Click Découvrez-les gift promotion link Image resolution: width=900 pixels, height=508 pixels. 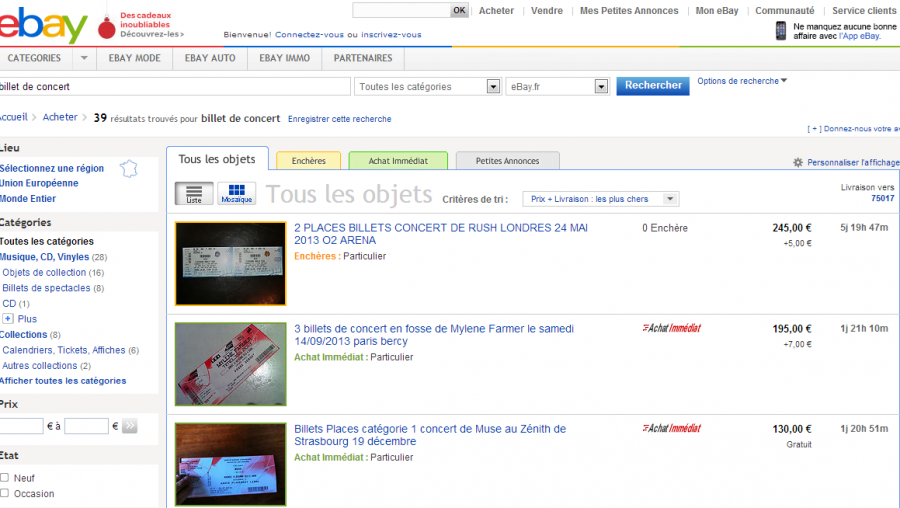coord(152,34)
